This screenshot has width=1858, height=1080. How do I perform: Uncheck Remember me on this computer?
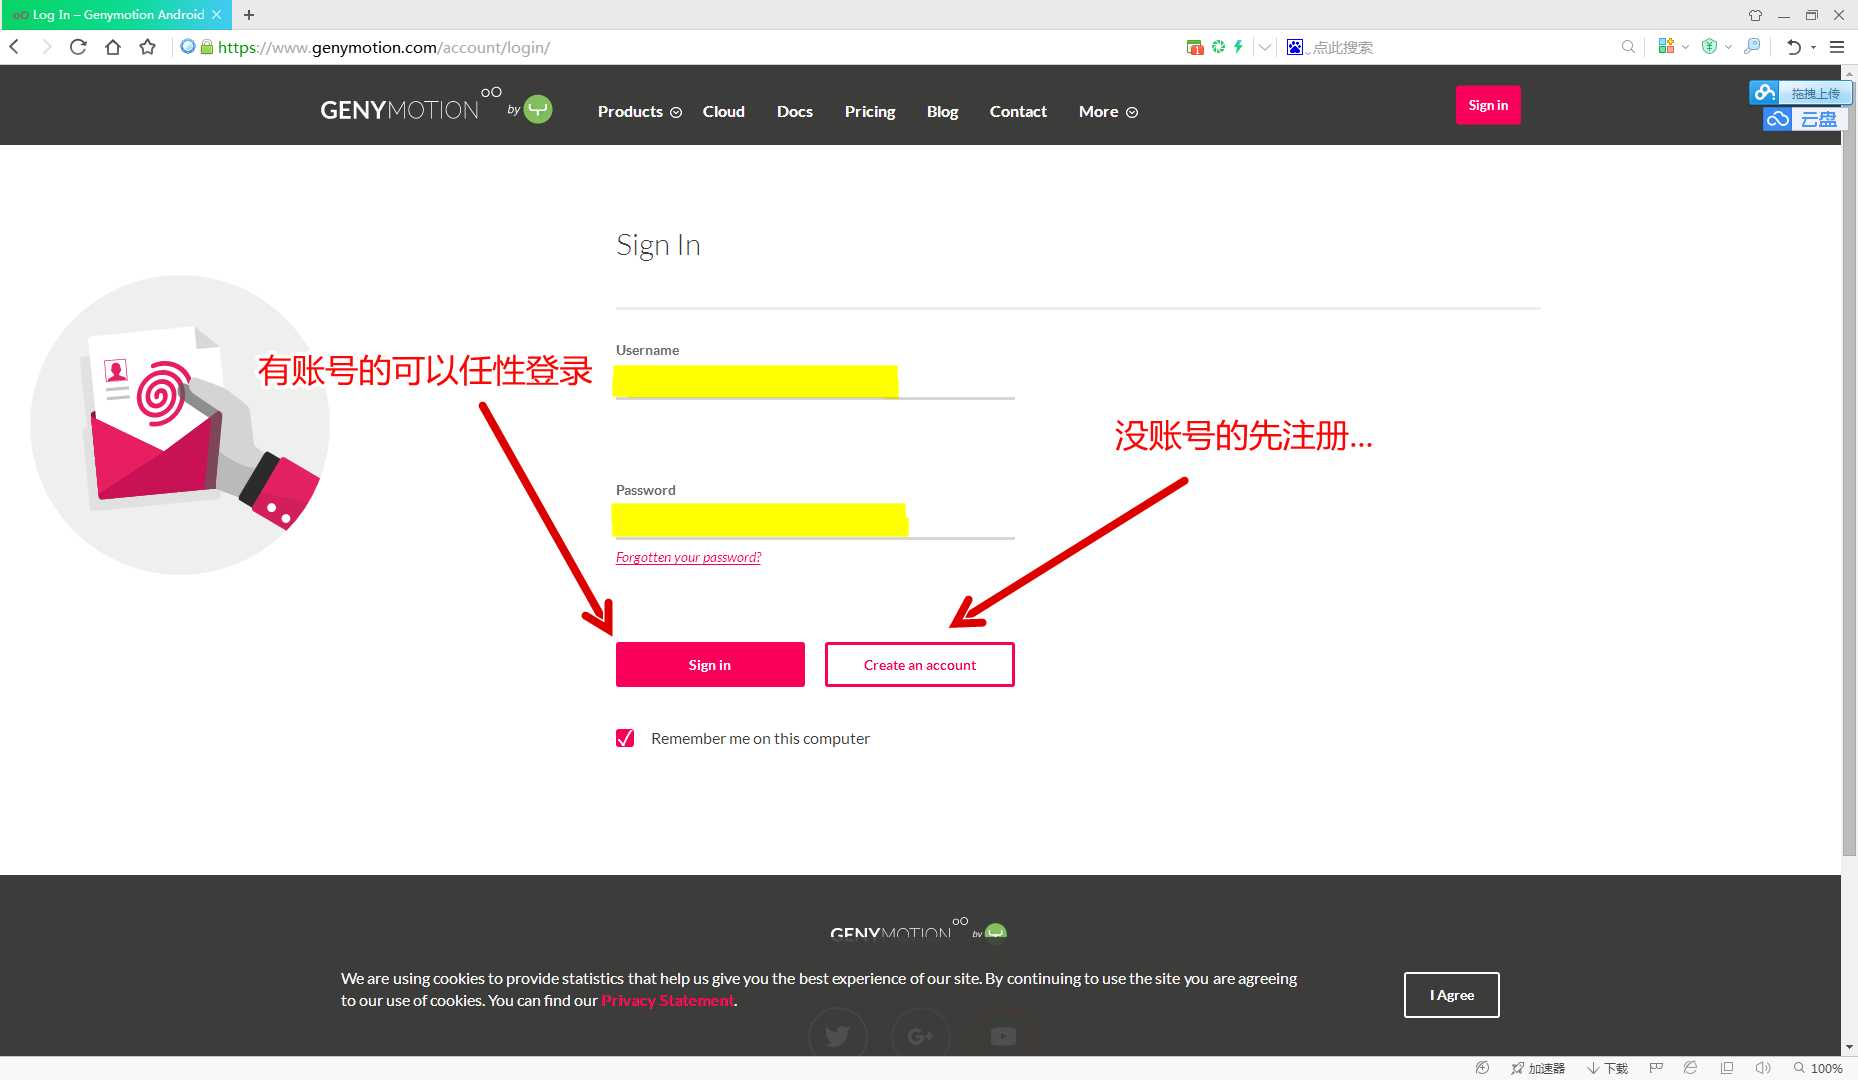625,738
